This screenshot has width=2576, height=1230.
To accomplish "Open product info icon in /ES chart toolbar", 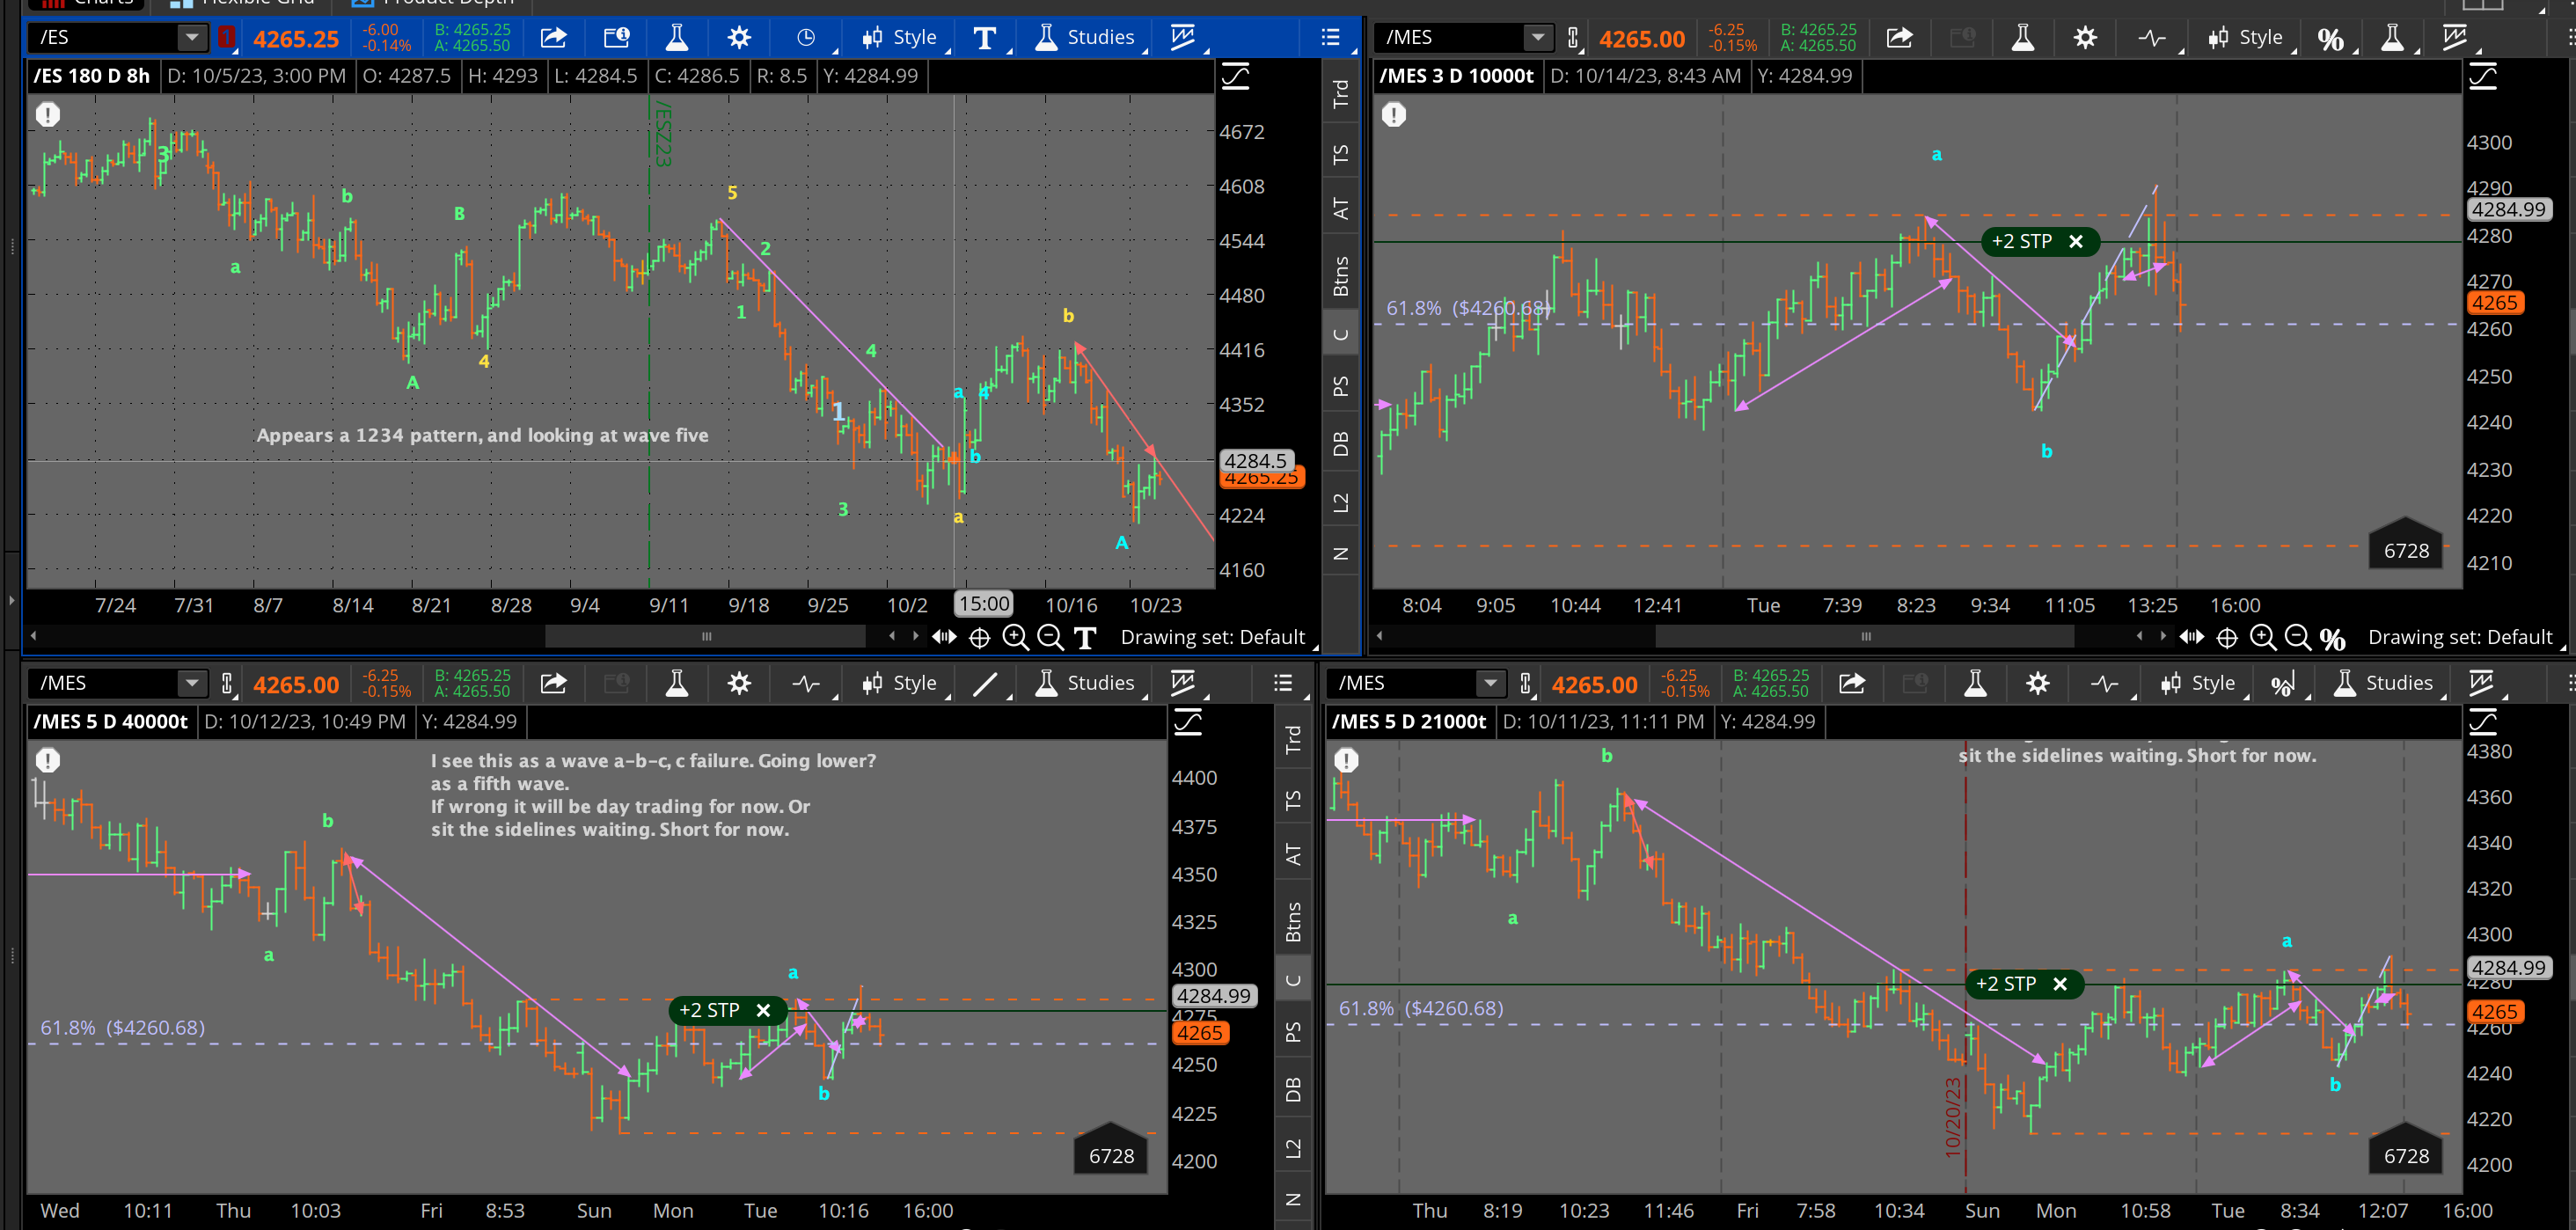I will pyautogui.click(x=616, y=38).
